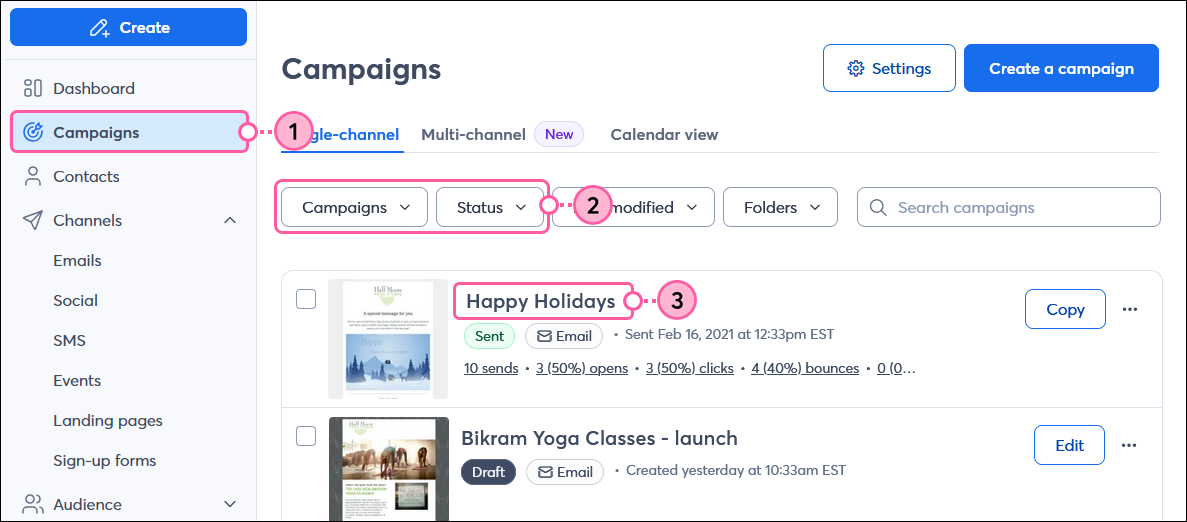The image size is (1187, 522).
Task: Collapse the Channels section chevron
Action: pos(230,220)
